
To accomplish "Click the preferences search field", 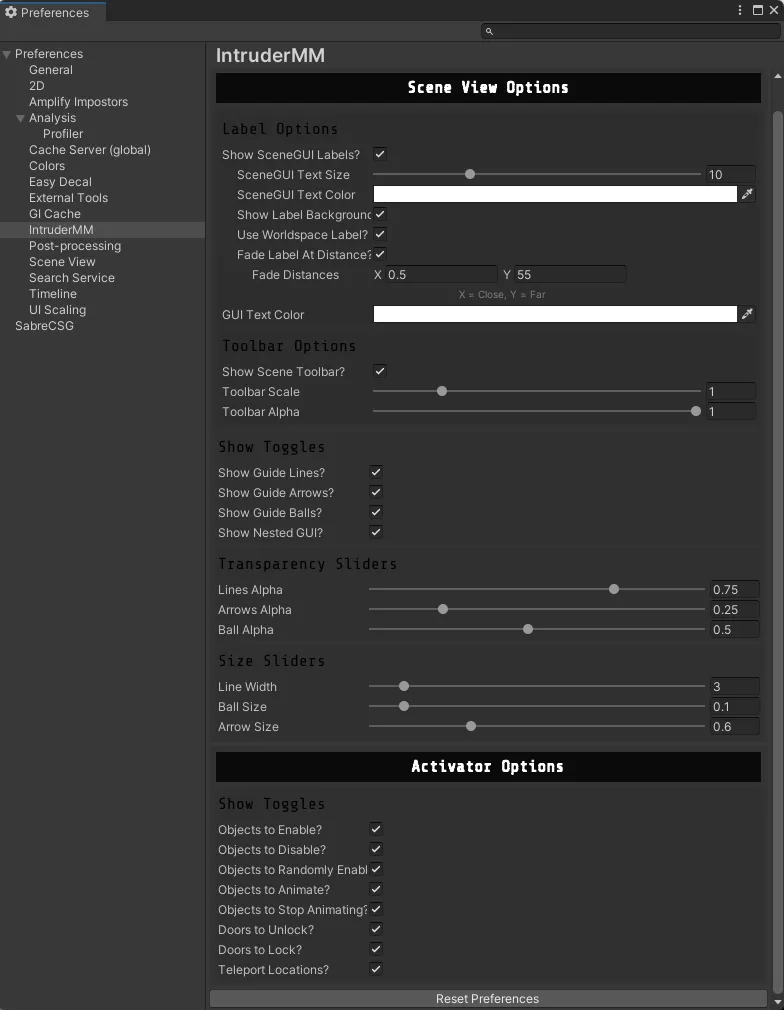I will [x=631, y=31].
